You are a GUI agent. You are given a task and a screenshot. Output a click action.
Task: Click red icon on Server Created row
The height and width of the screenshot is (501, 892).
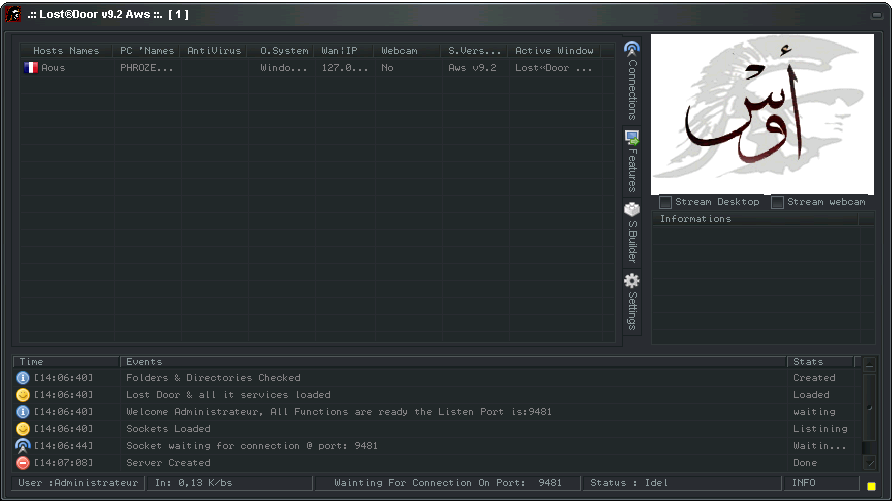tap(23, 463)
